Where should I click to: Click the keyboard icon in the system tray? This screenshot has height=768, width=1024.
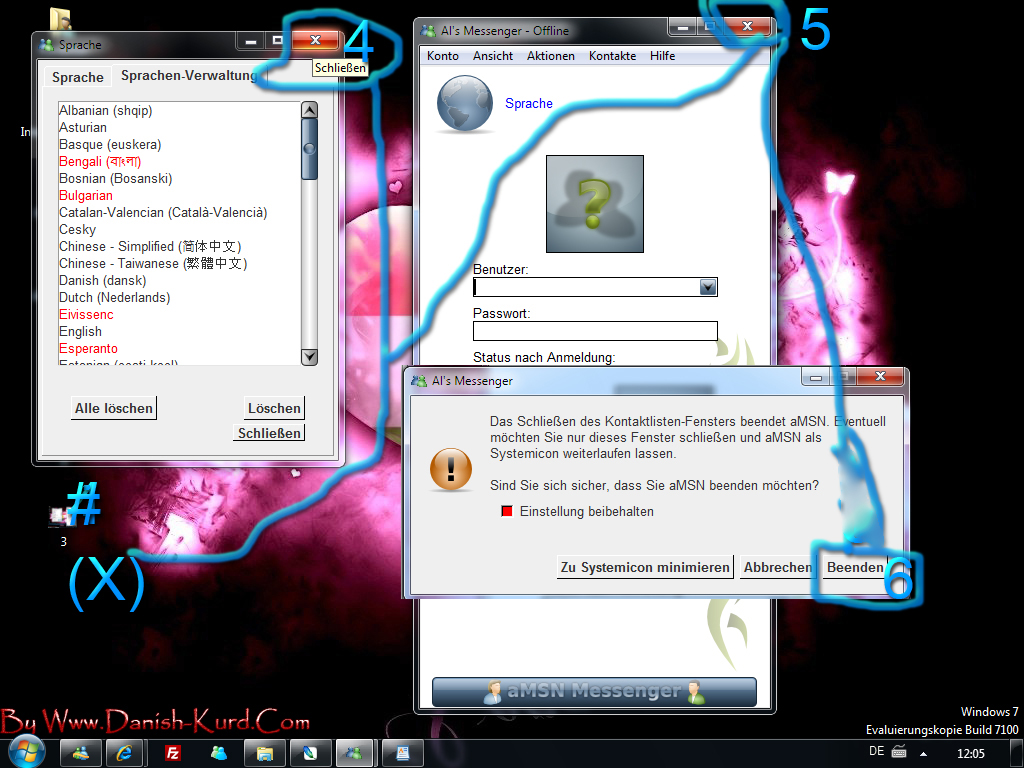click(x=899, y=752)
